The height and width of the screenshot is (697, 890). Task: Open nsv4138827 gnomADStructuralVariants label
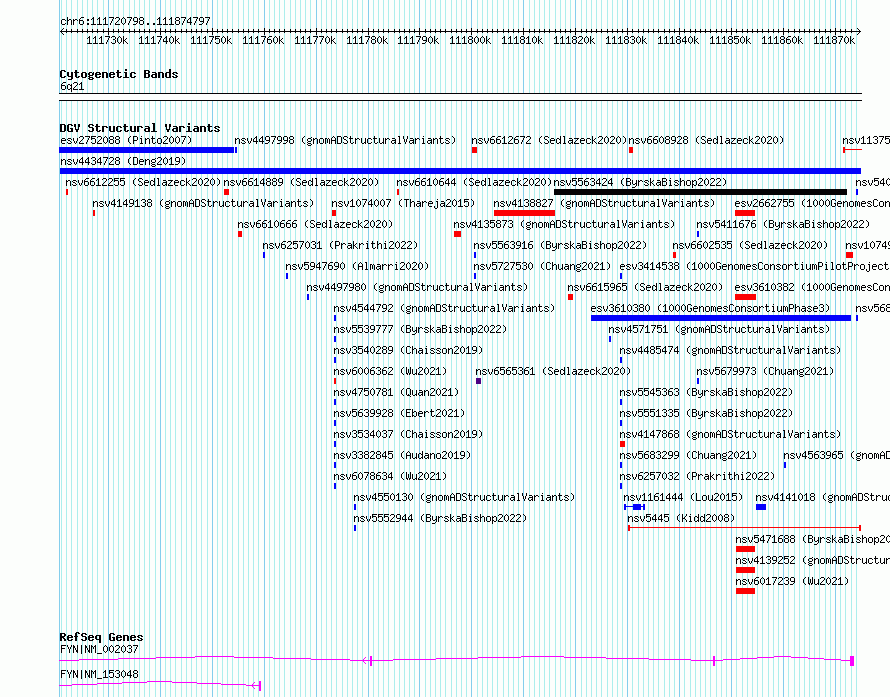(604, 203)
